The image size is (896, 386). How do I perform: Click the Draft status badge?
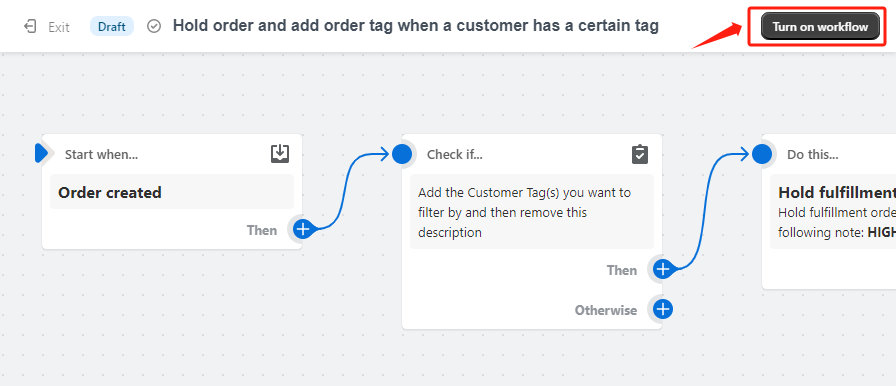coord(112,26)
